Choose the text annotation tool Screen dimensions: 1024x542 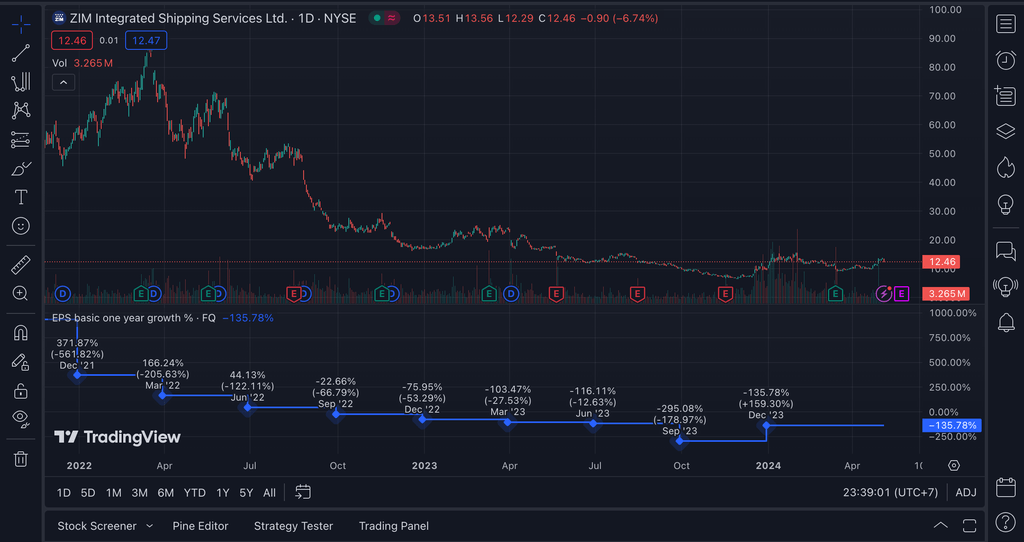(x=20, y=198)
